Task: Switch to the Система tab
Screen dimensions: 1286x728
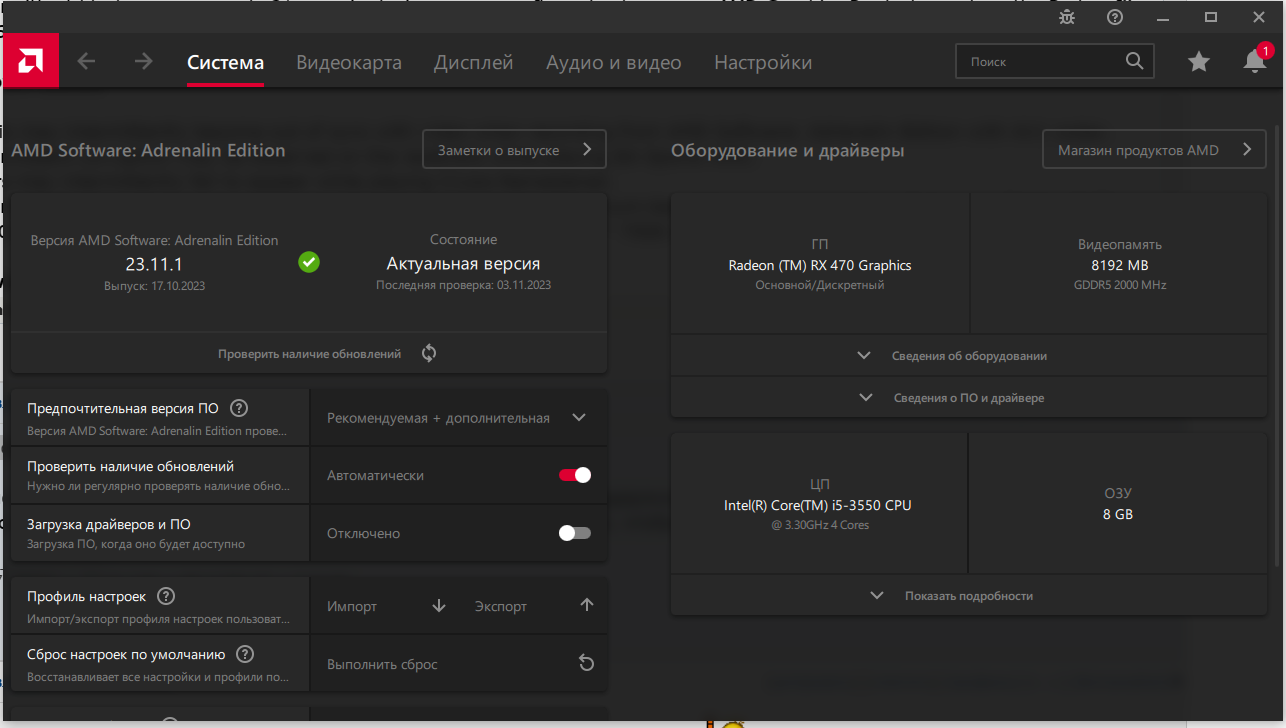Action: pos(226,62)
